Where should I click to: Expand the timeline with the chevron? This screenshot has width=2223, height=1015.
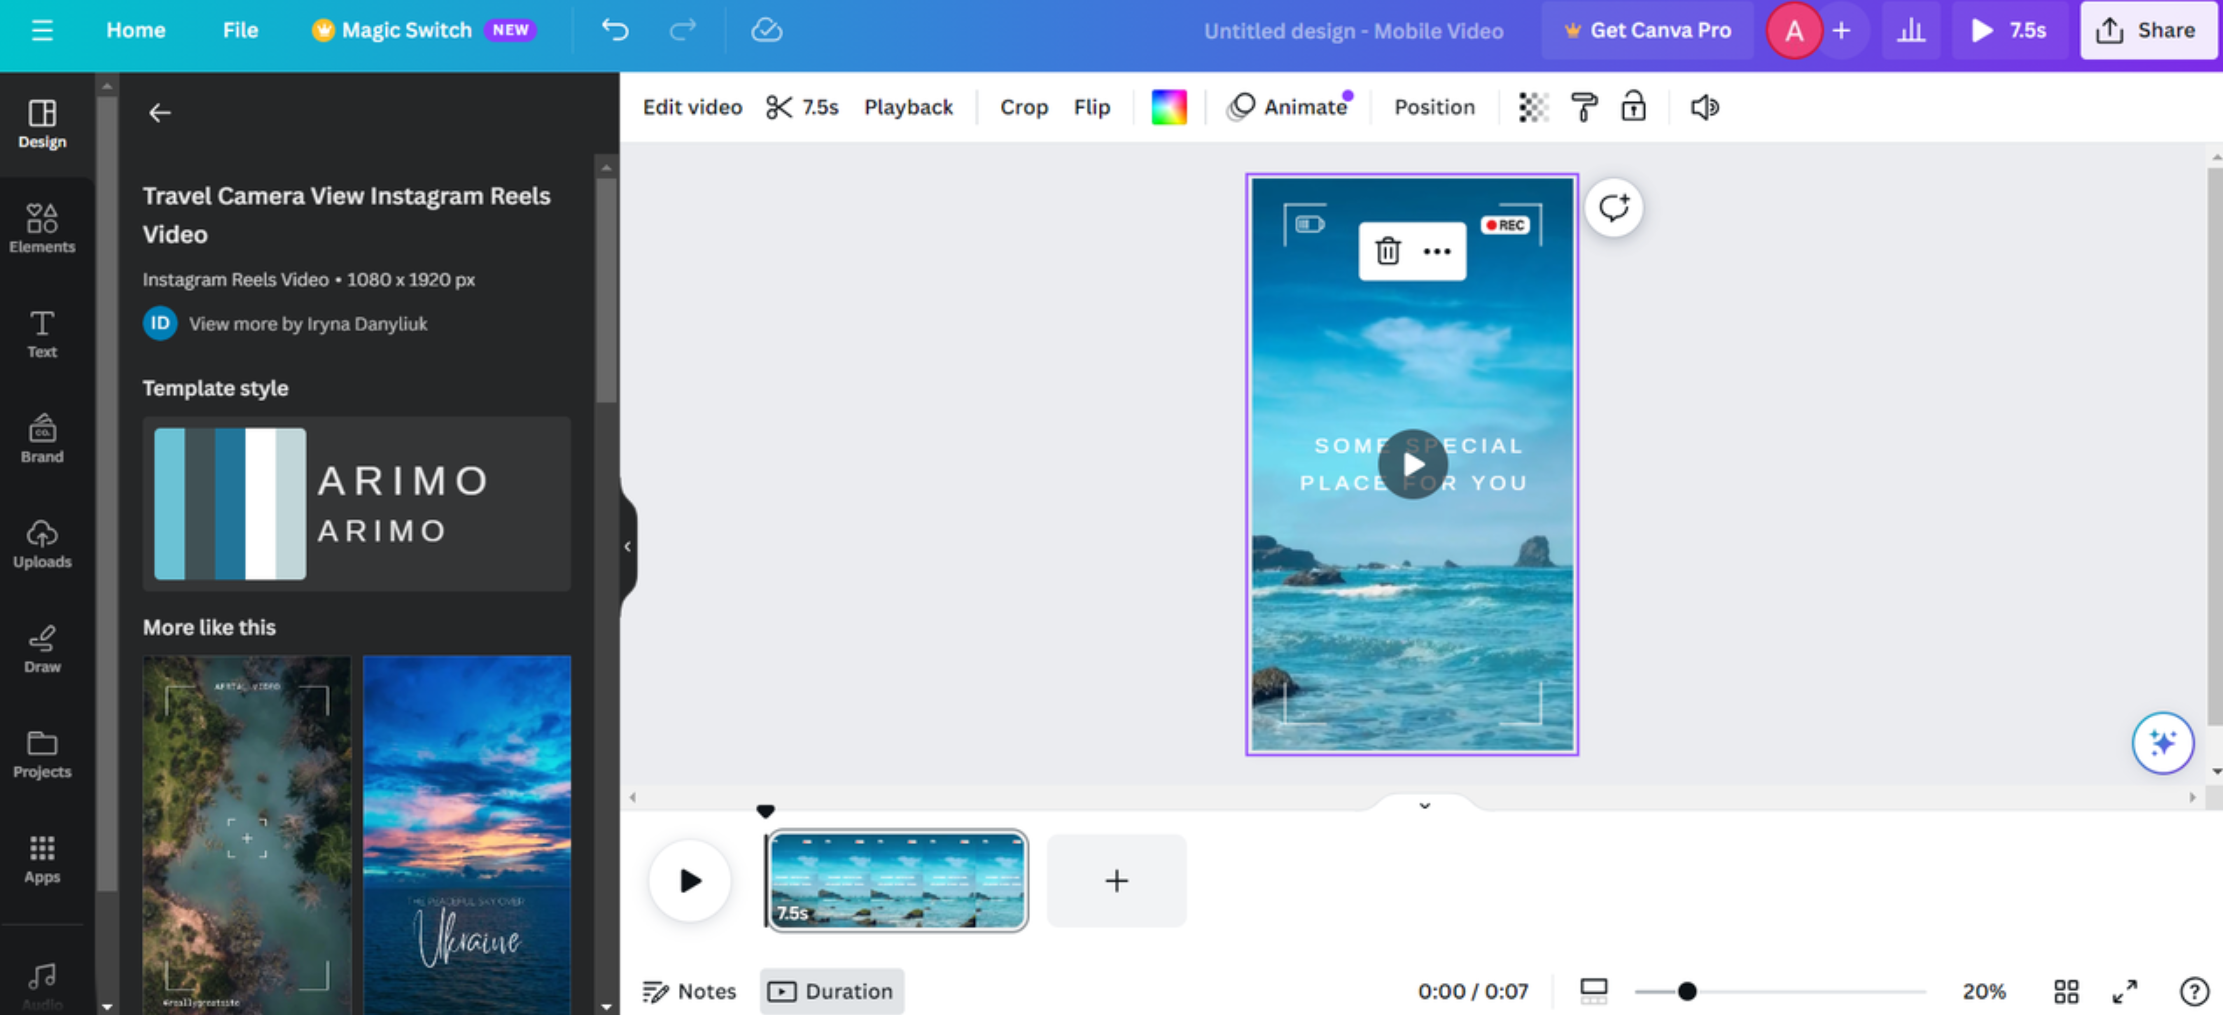[x=1424, y=805]
